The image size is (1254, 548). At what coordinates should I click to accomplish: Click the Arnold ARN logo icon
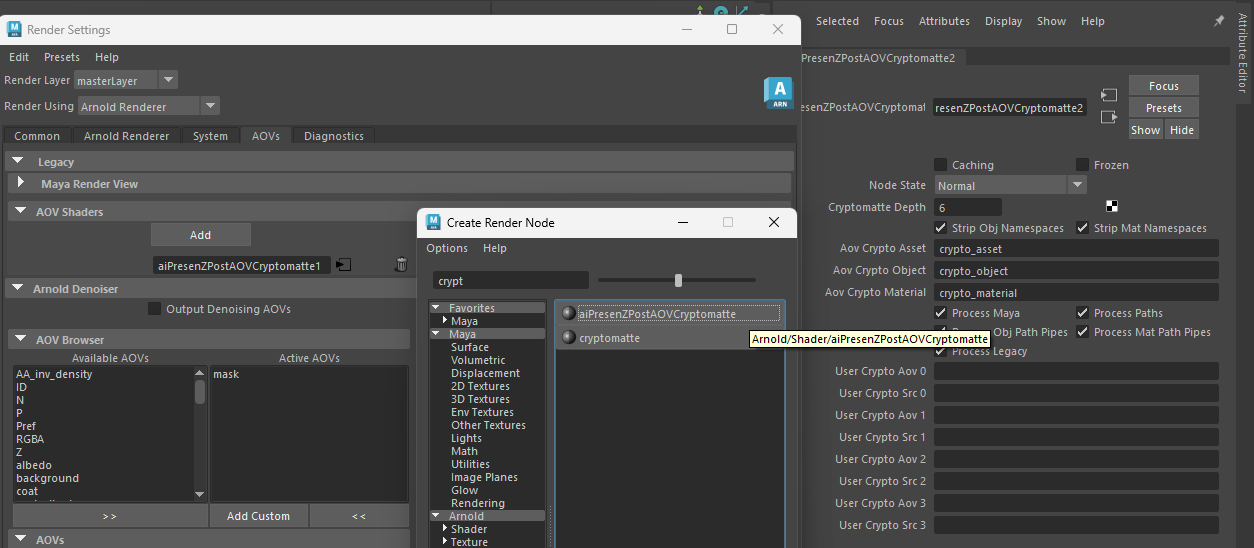pos(779,93)
